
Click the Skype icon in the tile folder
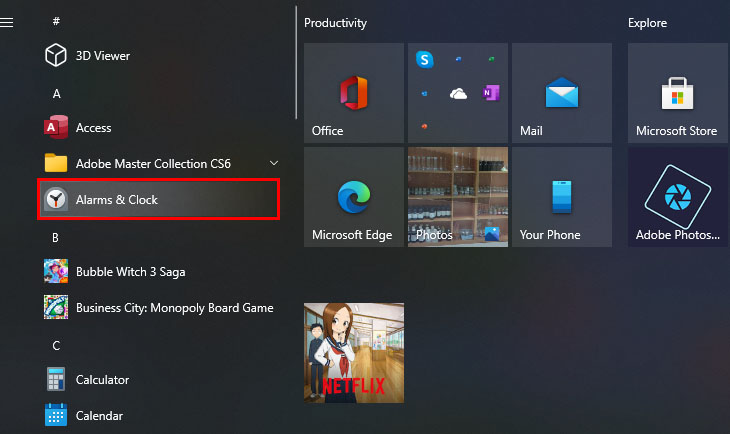point(425,60)
